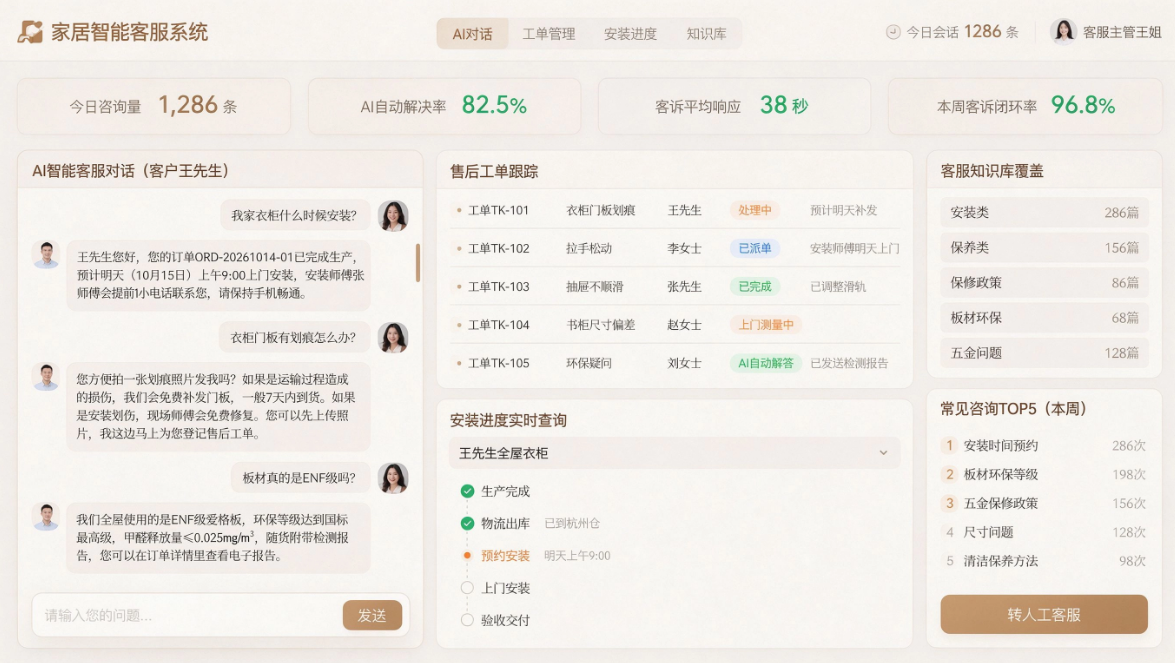Click the orange dot for 预约安装
Viewport: 1175px width, 663px height.
click(x=468, y=556)
